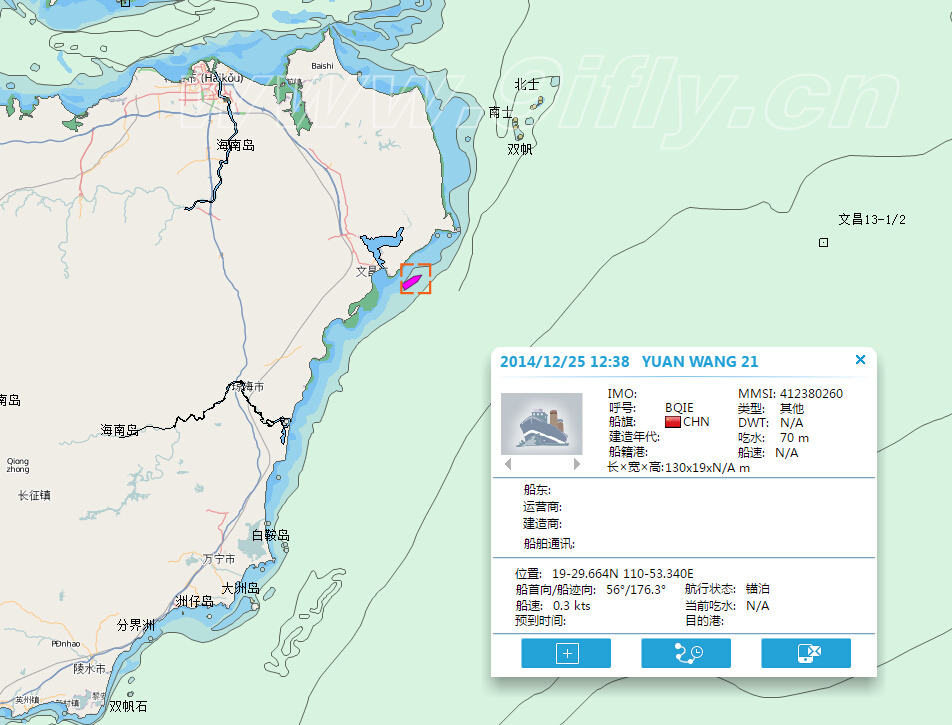The width and height of the screenshot is (952, 725).
Task: Click the 文昌 city label on map
Action: pyautogui.click(x=367, y=270)
